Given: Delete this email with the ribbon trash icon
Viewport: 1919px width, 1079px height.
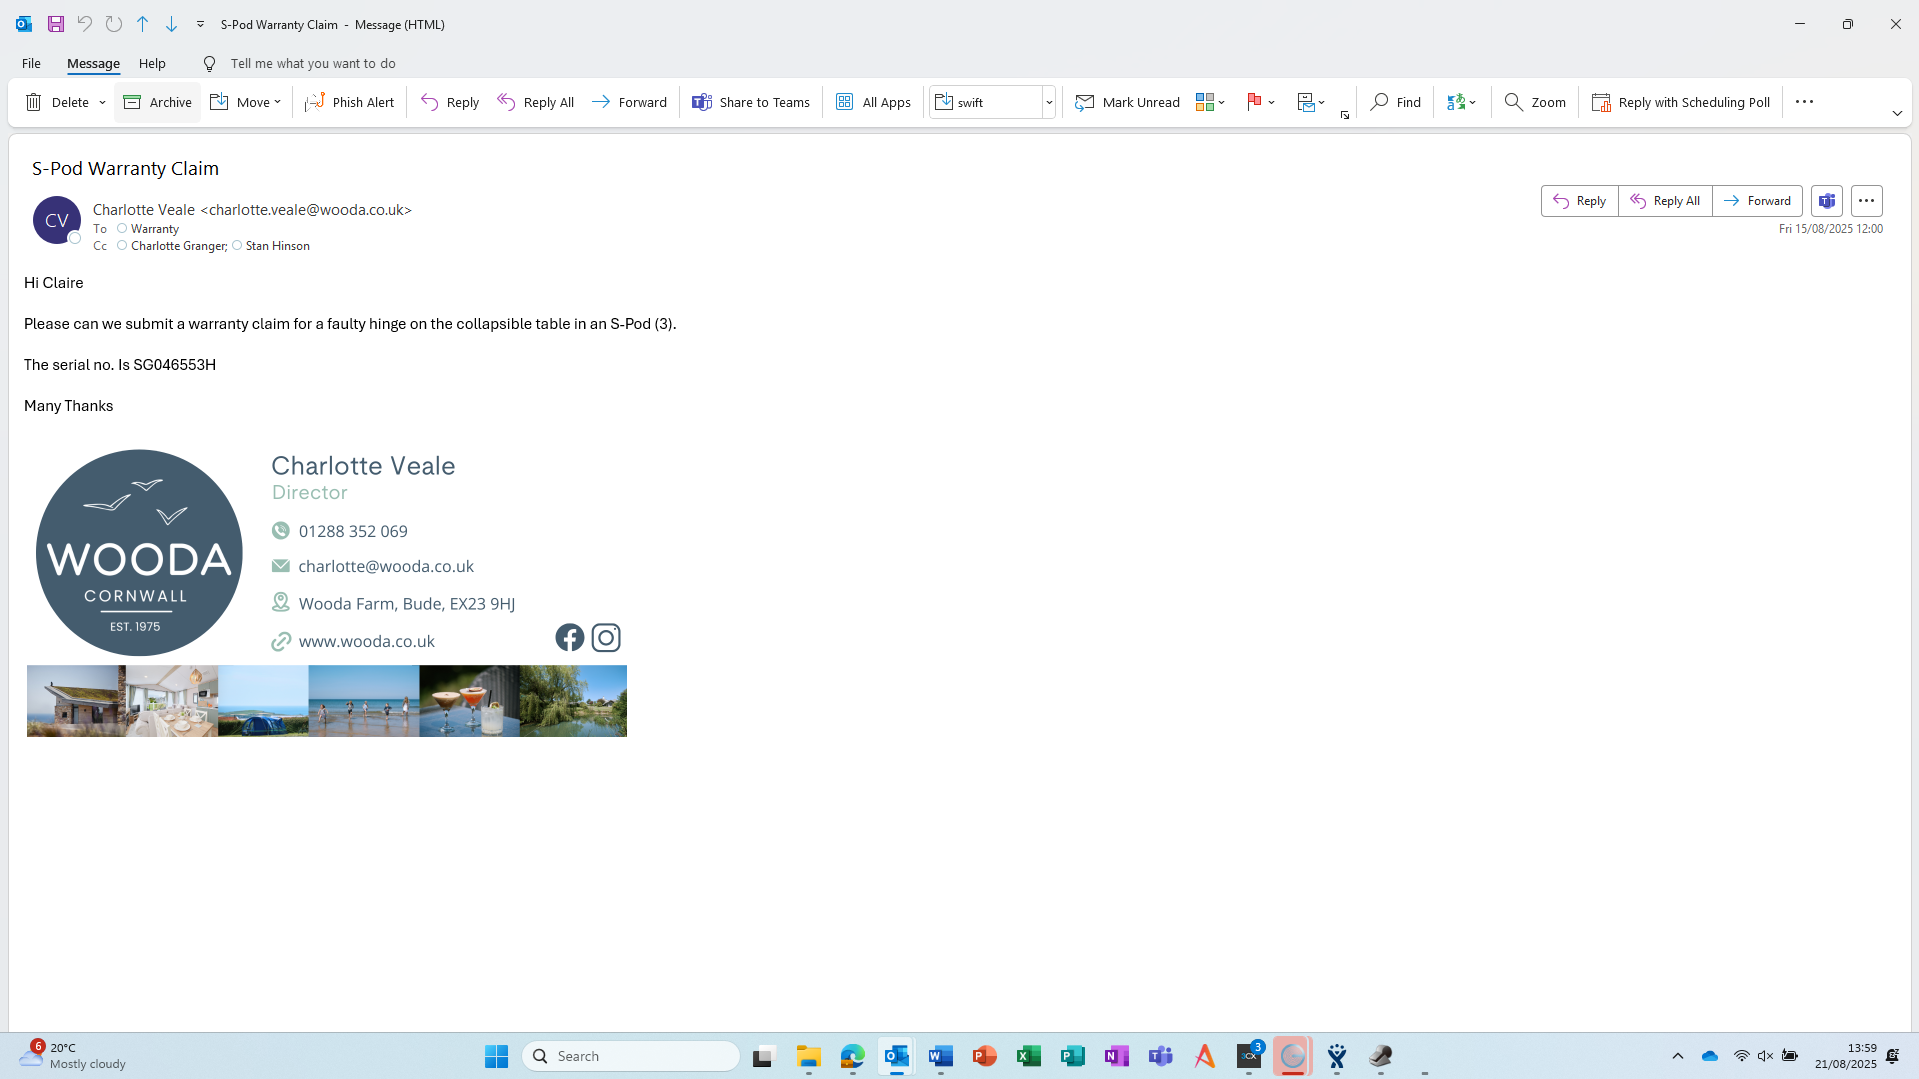Looking at the screenshot, I should point(57,102).
